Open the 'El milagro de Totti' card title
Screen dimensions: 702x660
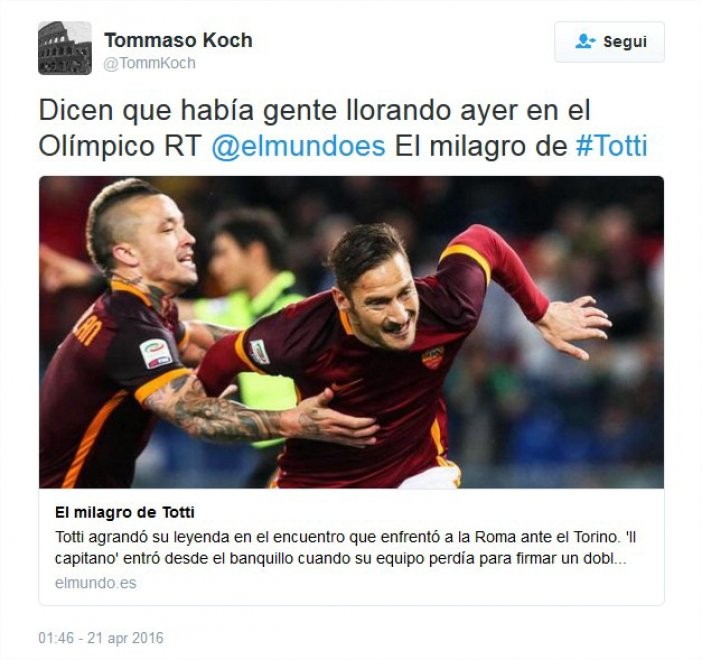click(x=125, y=512)
